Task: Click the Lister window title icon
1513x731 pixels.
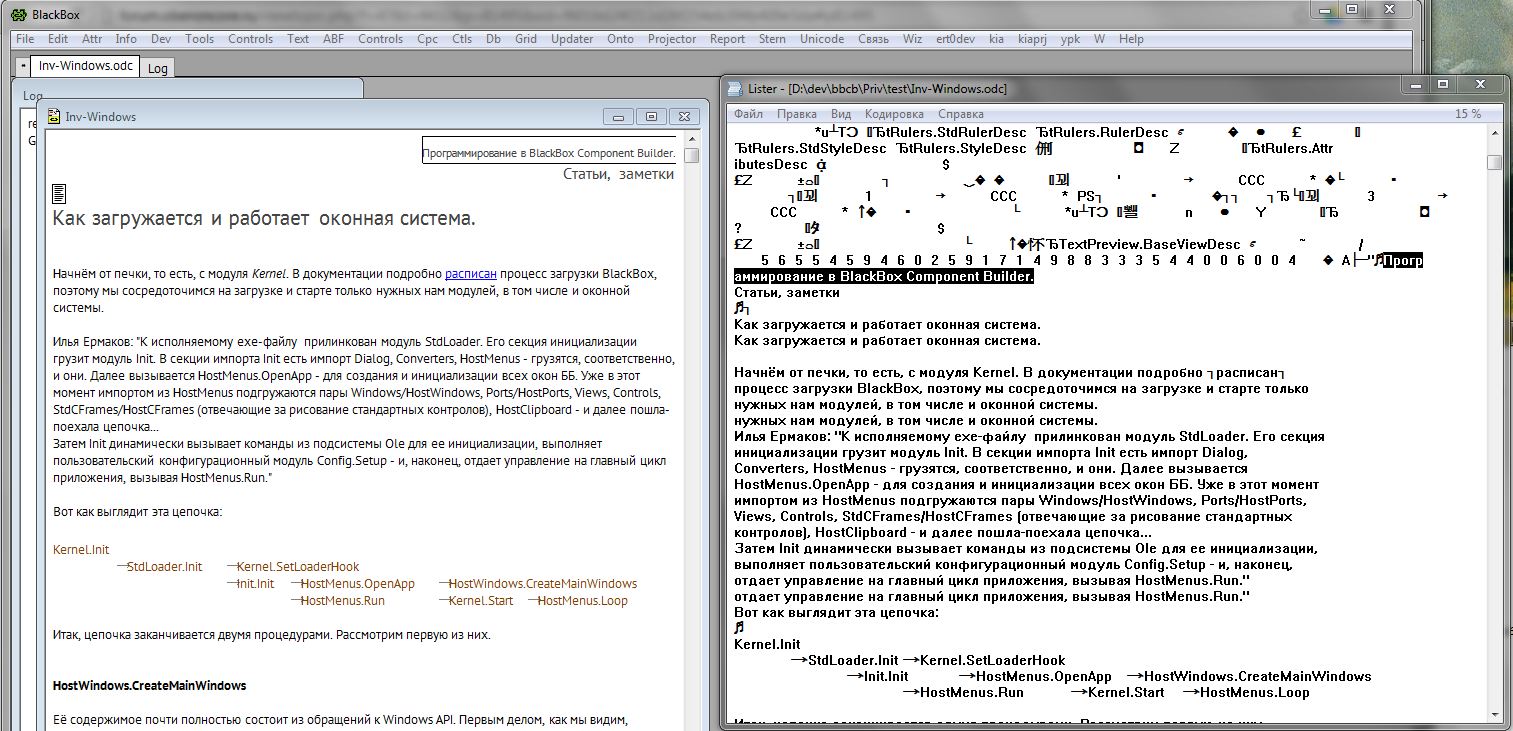Action: pyautogui.click(x=735, y=89)
